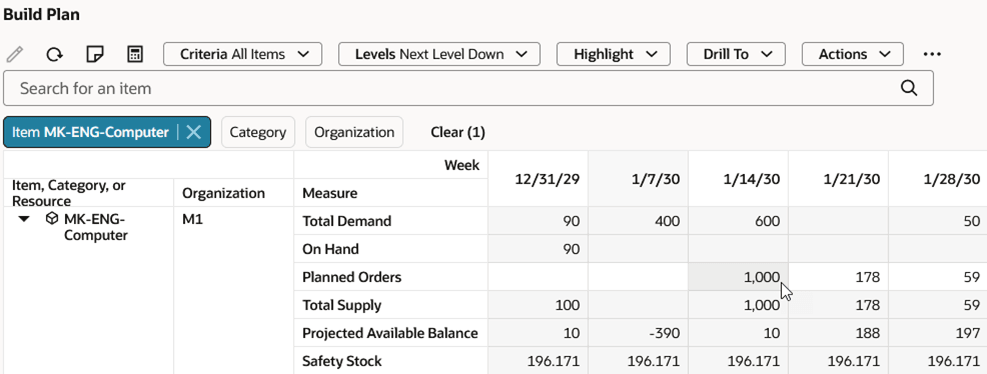Click the search magnifier icon
The width and height of the screenshot is (987, 374).
909,88
